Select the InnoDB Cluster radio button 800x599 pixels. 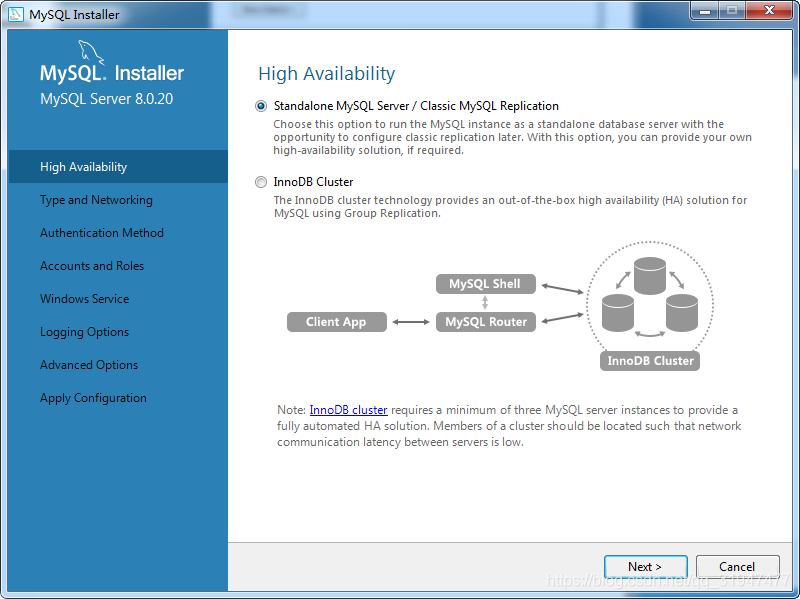click(x=261, y=182)
